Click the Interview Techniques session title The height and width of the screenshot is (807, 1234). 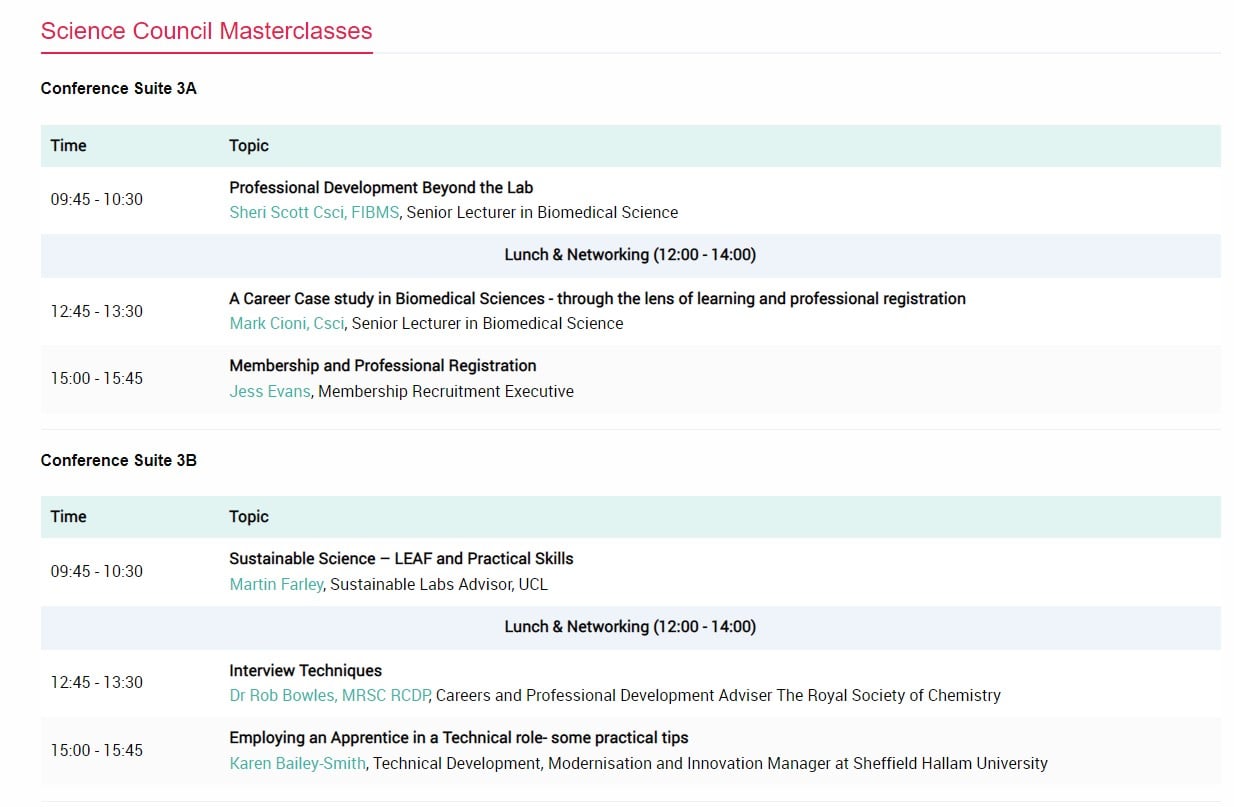tap(305, 670)
